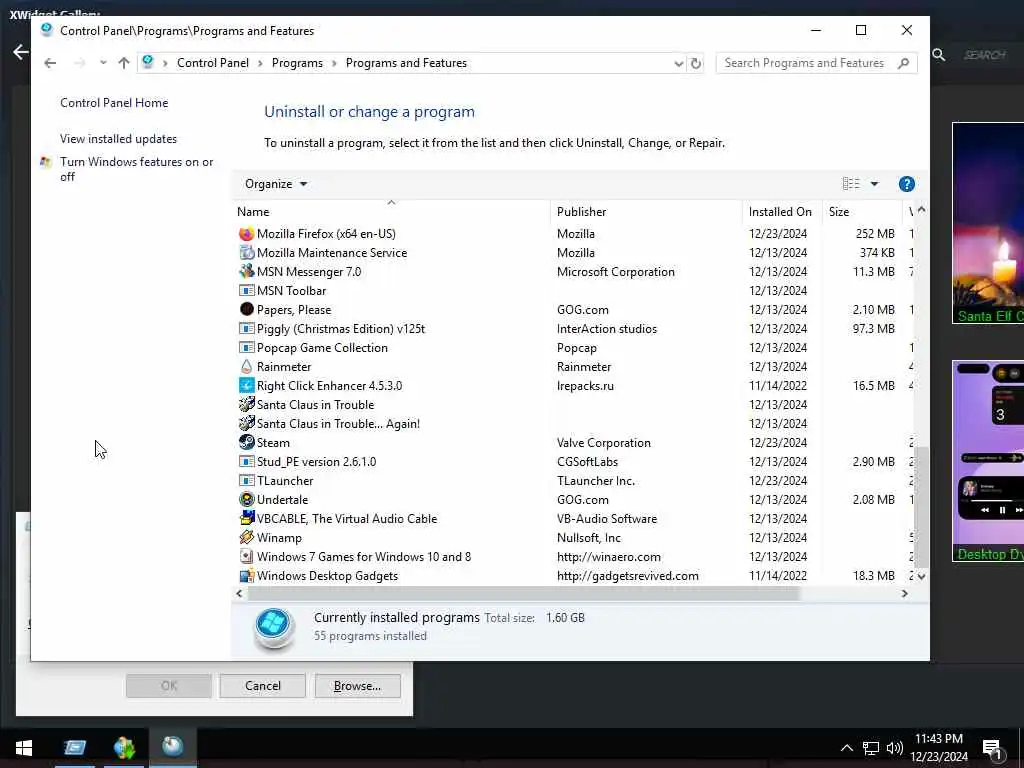
Task: Sort list by Name column header
Action: [391, 212]
